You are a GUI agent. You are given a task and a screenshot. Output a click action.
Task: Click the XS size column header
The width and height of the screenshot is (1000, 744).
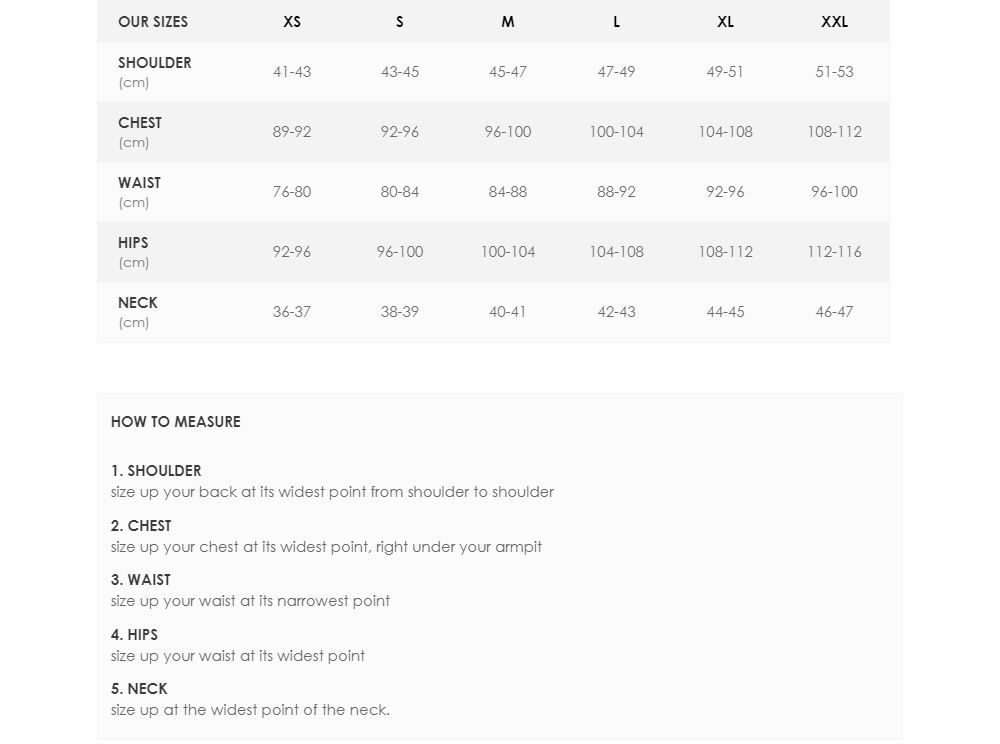(291, 22)
